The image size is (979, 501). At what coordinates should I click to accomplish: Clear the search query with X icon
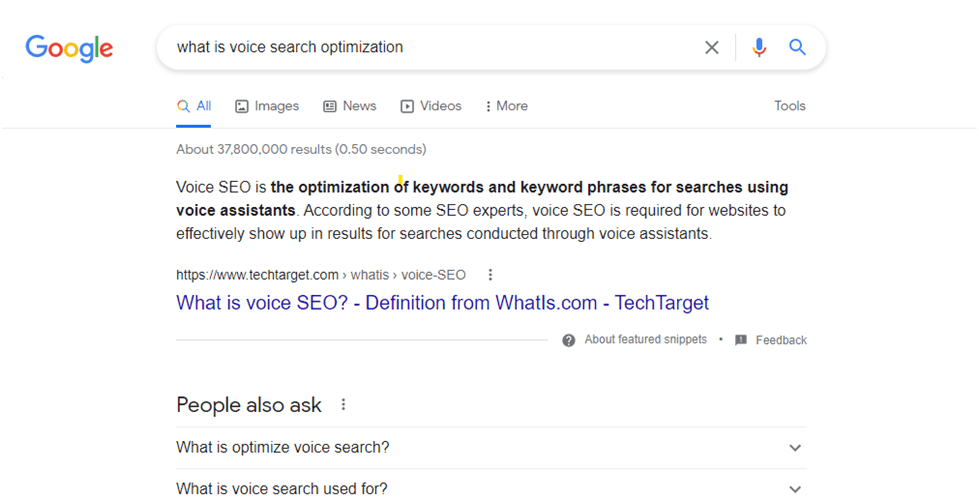pos(712,47)
